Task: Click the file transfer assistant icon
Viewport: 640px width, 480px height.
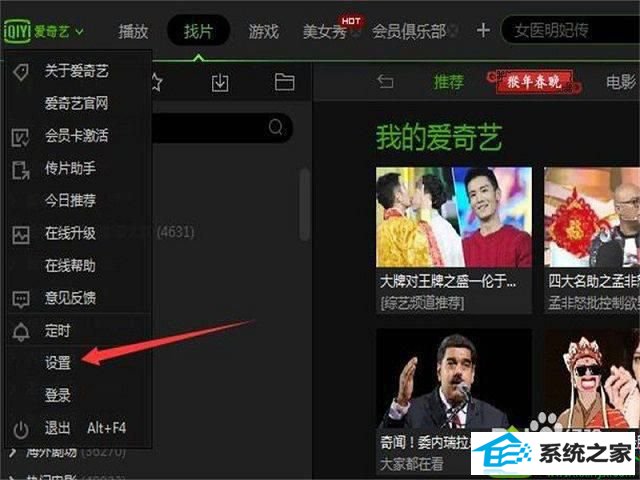Action: click(x=20, y=170)
